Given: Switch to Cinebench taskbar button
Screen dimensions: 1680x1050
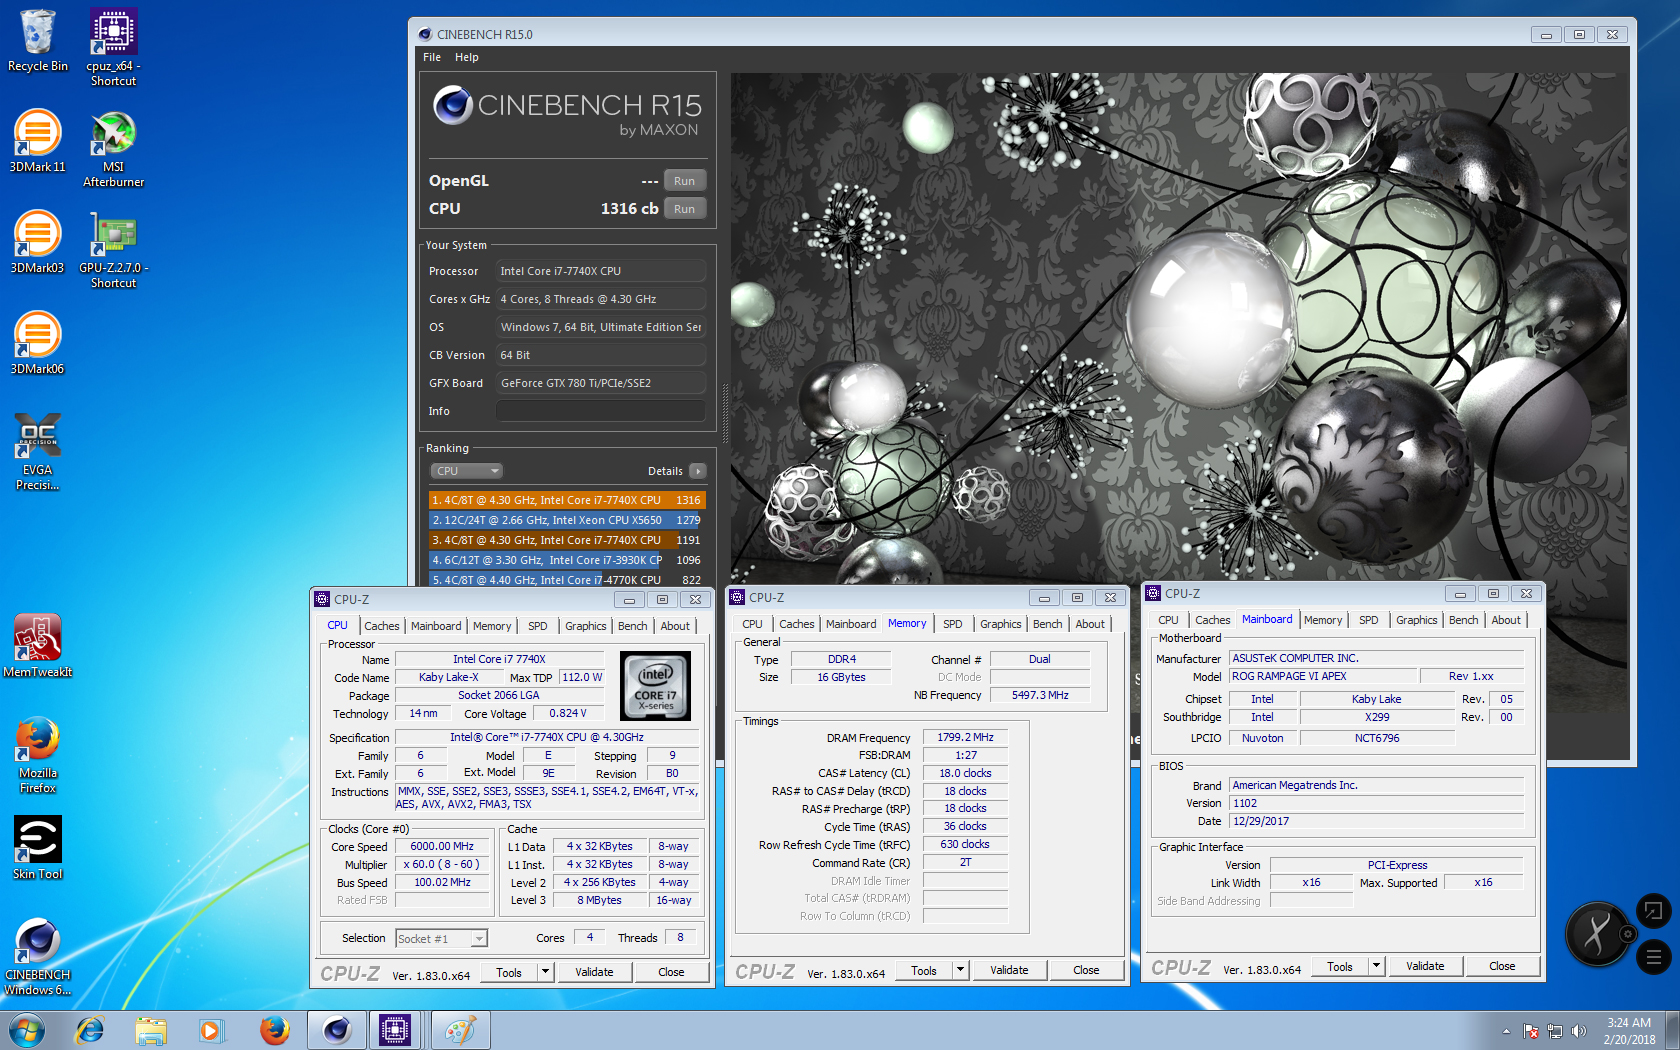Looking at the screenshot, I should [336, 1030].
